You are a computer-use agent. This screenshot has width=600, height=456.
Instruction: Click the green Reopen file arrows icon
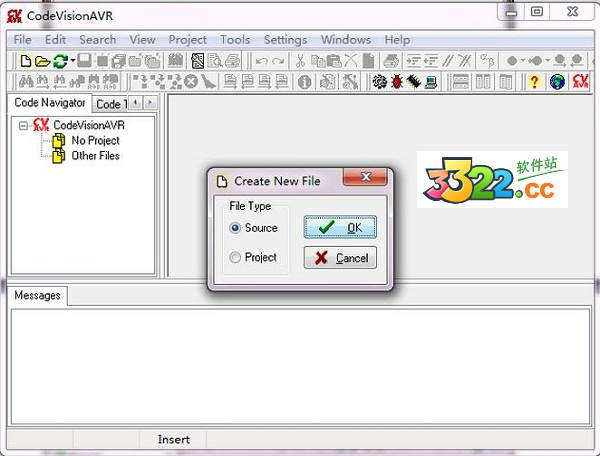pyautogui.click(x=60, y=61)
